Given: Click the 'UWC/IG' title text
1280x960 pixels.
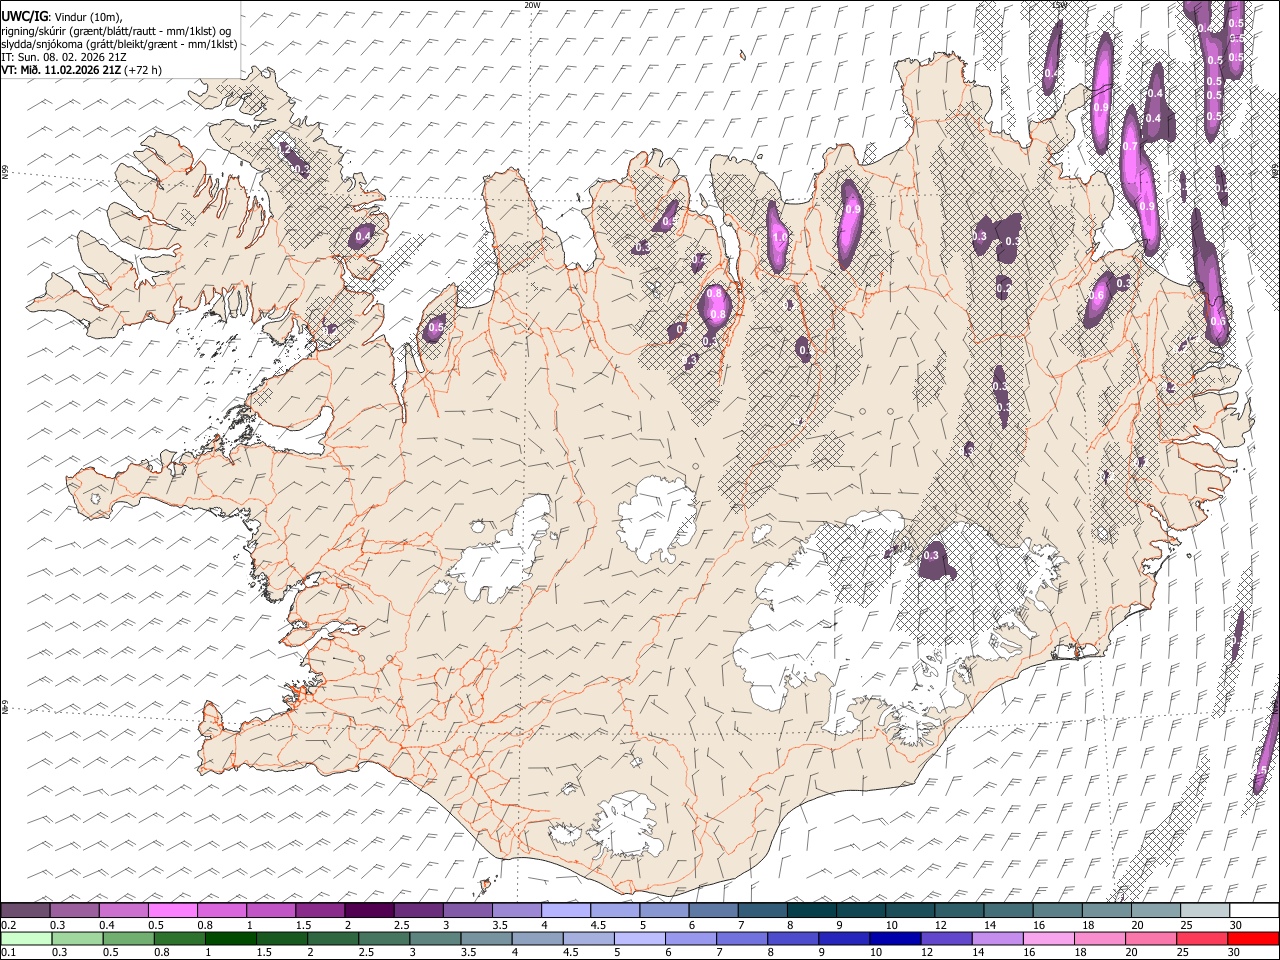Looking at the screenshot, I should (x=24, y=17).
